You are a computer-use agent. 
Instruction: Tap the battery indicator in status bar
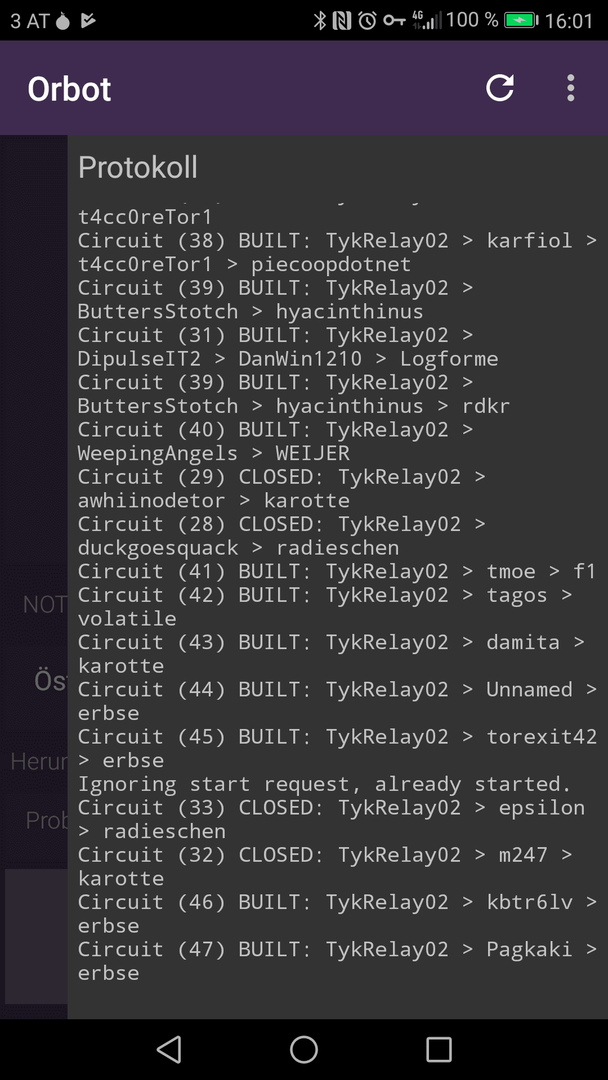point(521,21)
